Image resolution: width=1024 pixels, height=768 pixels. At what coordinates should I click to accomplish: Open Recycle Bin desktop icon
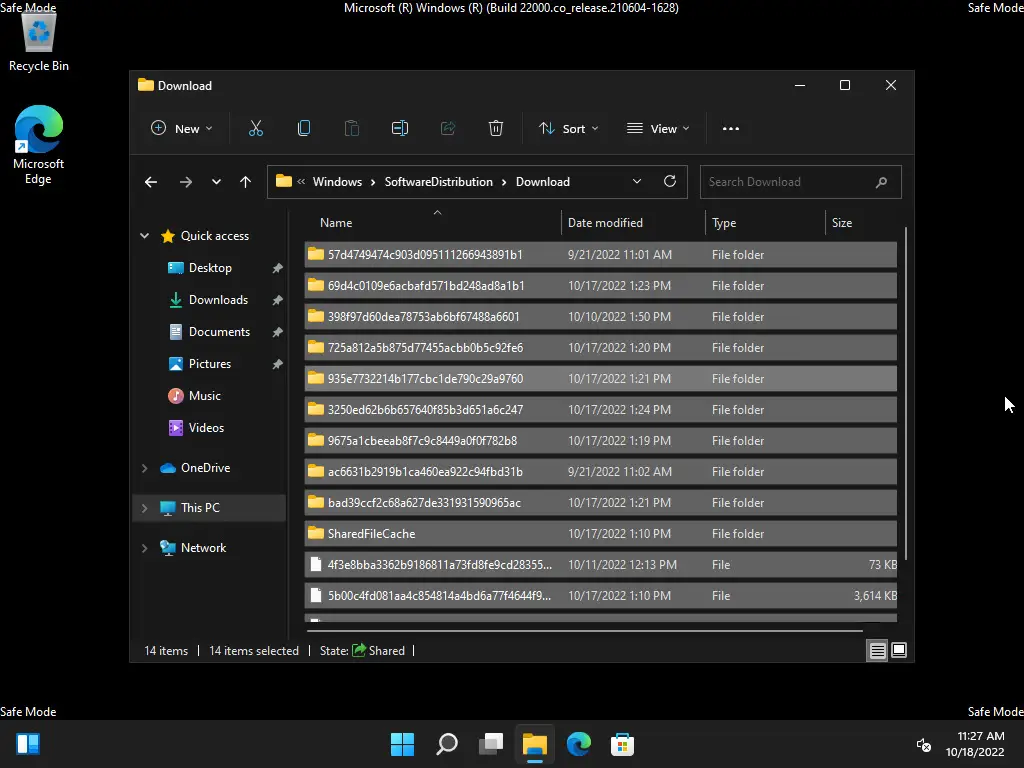pyautogui.click(x=39, y=42)
